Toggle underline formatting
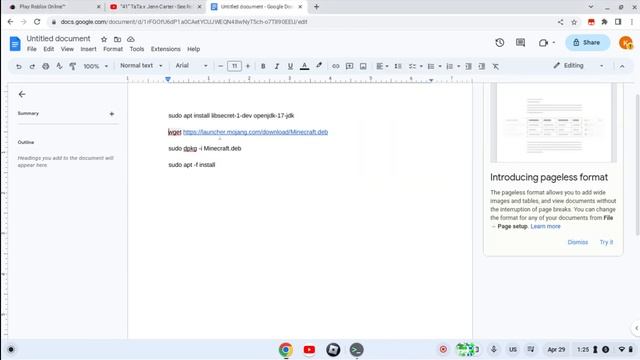This screenshot has width=640, height=360. pyautogui.click(x=290, y=66)
